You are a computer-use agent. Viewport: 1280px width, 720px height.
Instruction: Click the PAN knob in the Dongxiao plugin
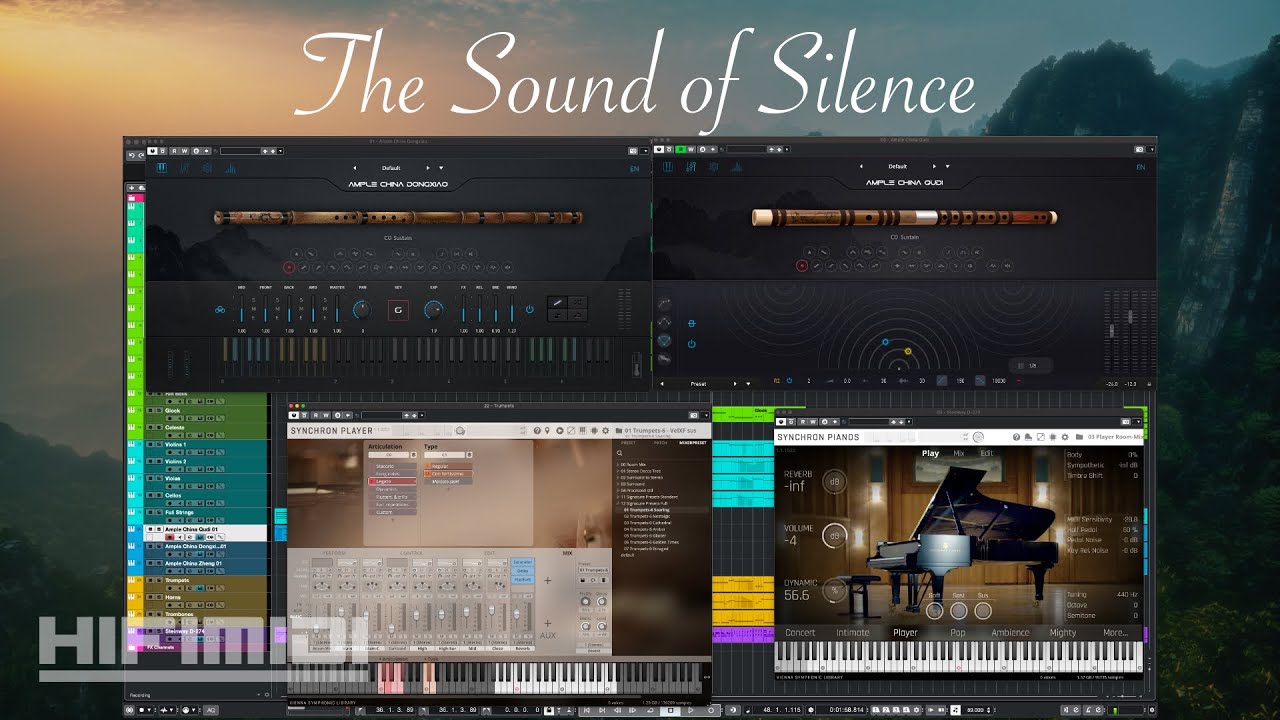pyautogui.click(x=361, y=310)
